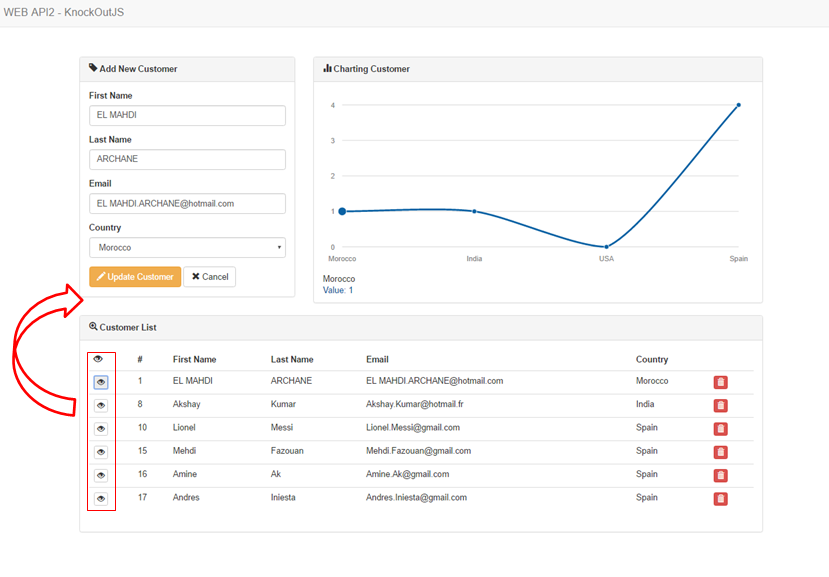Focus the Last Name text field

[187, 160]
